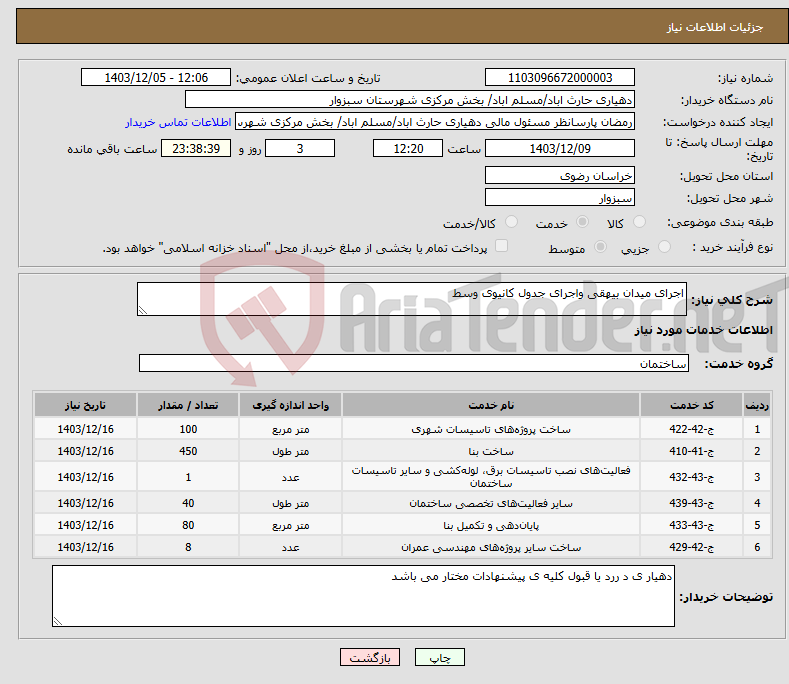Viewport: 789px width, 684px height.
Task: Click quantity 40 in row 4
Action: pos(188,503)
